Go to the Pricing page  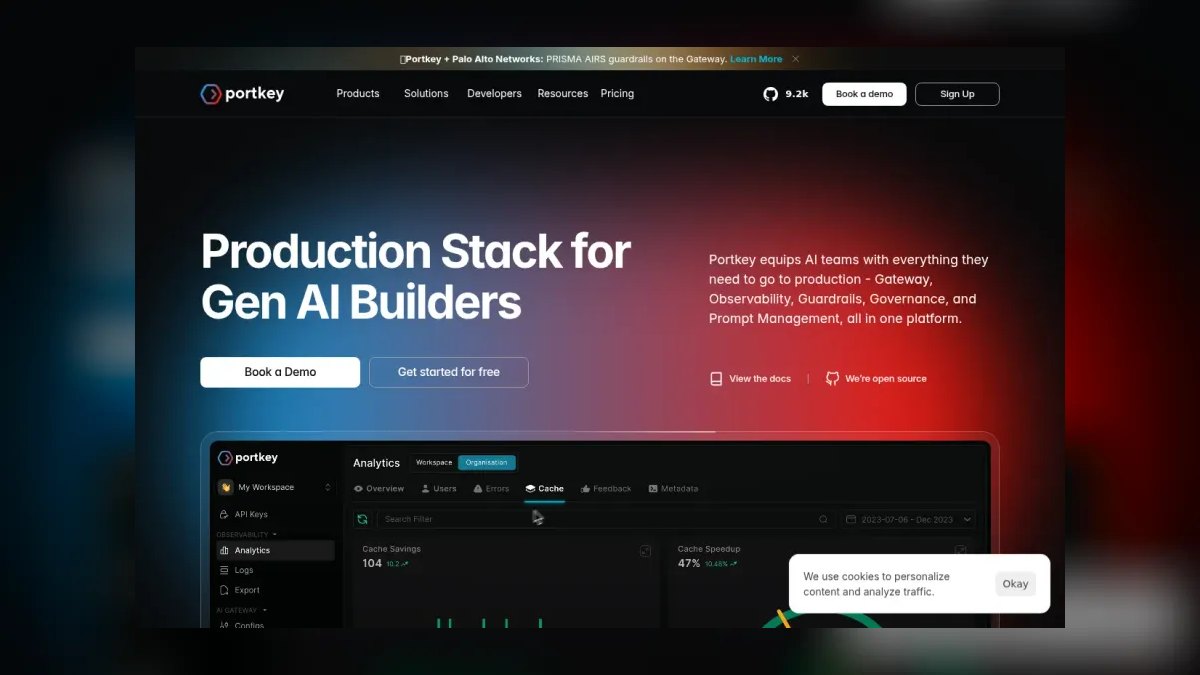click(617, 94)
